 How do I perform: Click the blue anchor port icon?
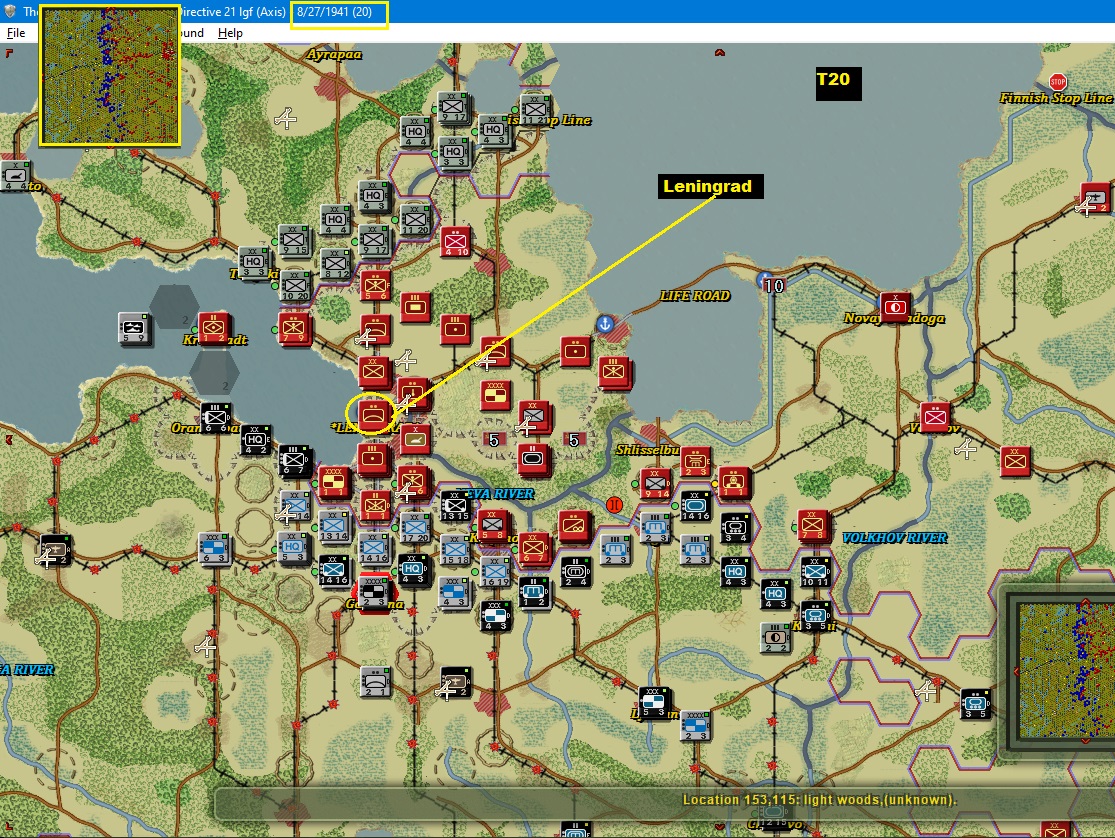pyautogui.click(x=604, y=324)
